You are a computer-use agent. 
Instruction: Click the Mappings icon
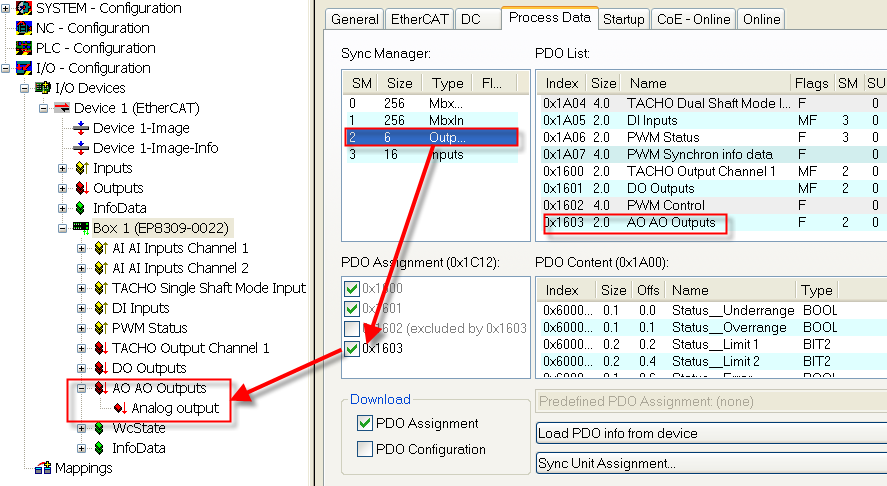[x=43, y=468]
